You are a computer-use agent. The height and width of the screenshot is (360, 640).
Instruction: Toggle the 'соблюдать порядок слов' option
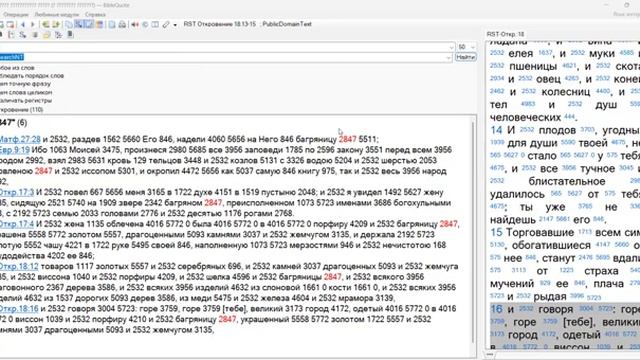32,76
